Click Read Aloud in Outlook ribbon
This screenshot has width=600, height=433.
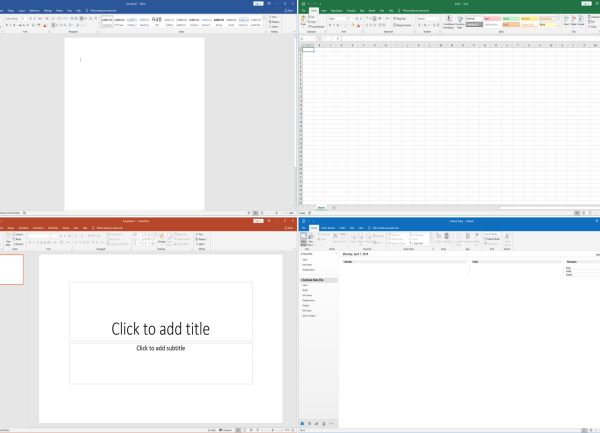(507, 239)
